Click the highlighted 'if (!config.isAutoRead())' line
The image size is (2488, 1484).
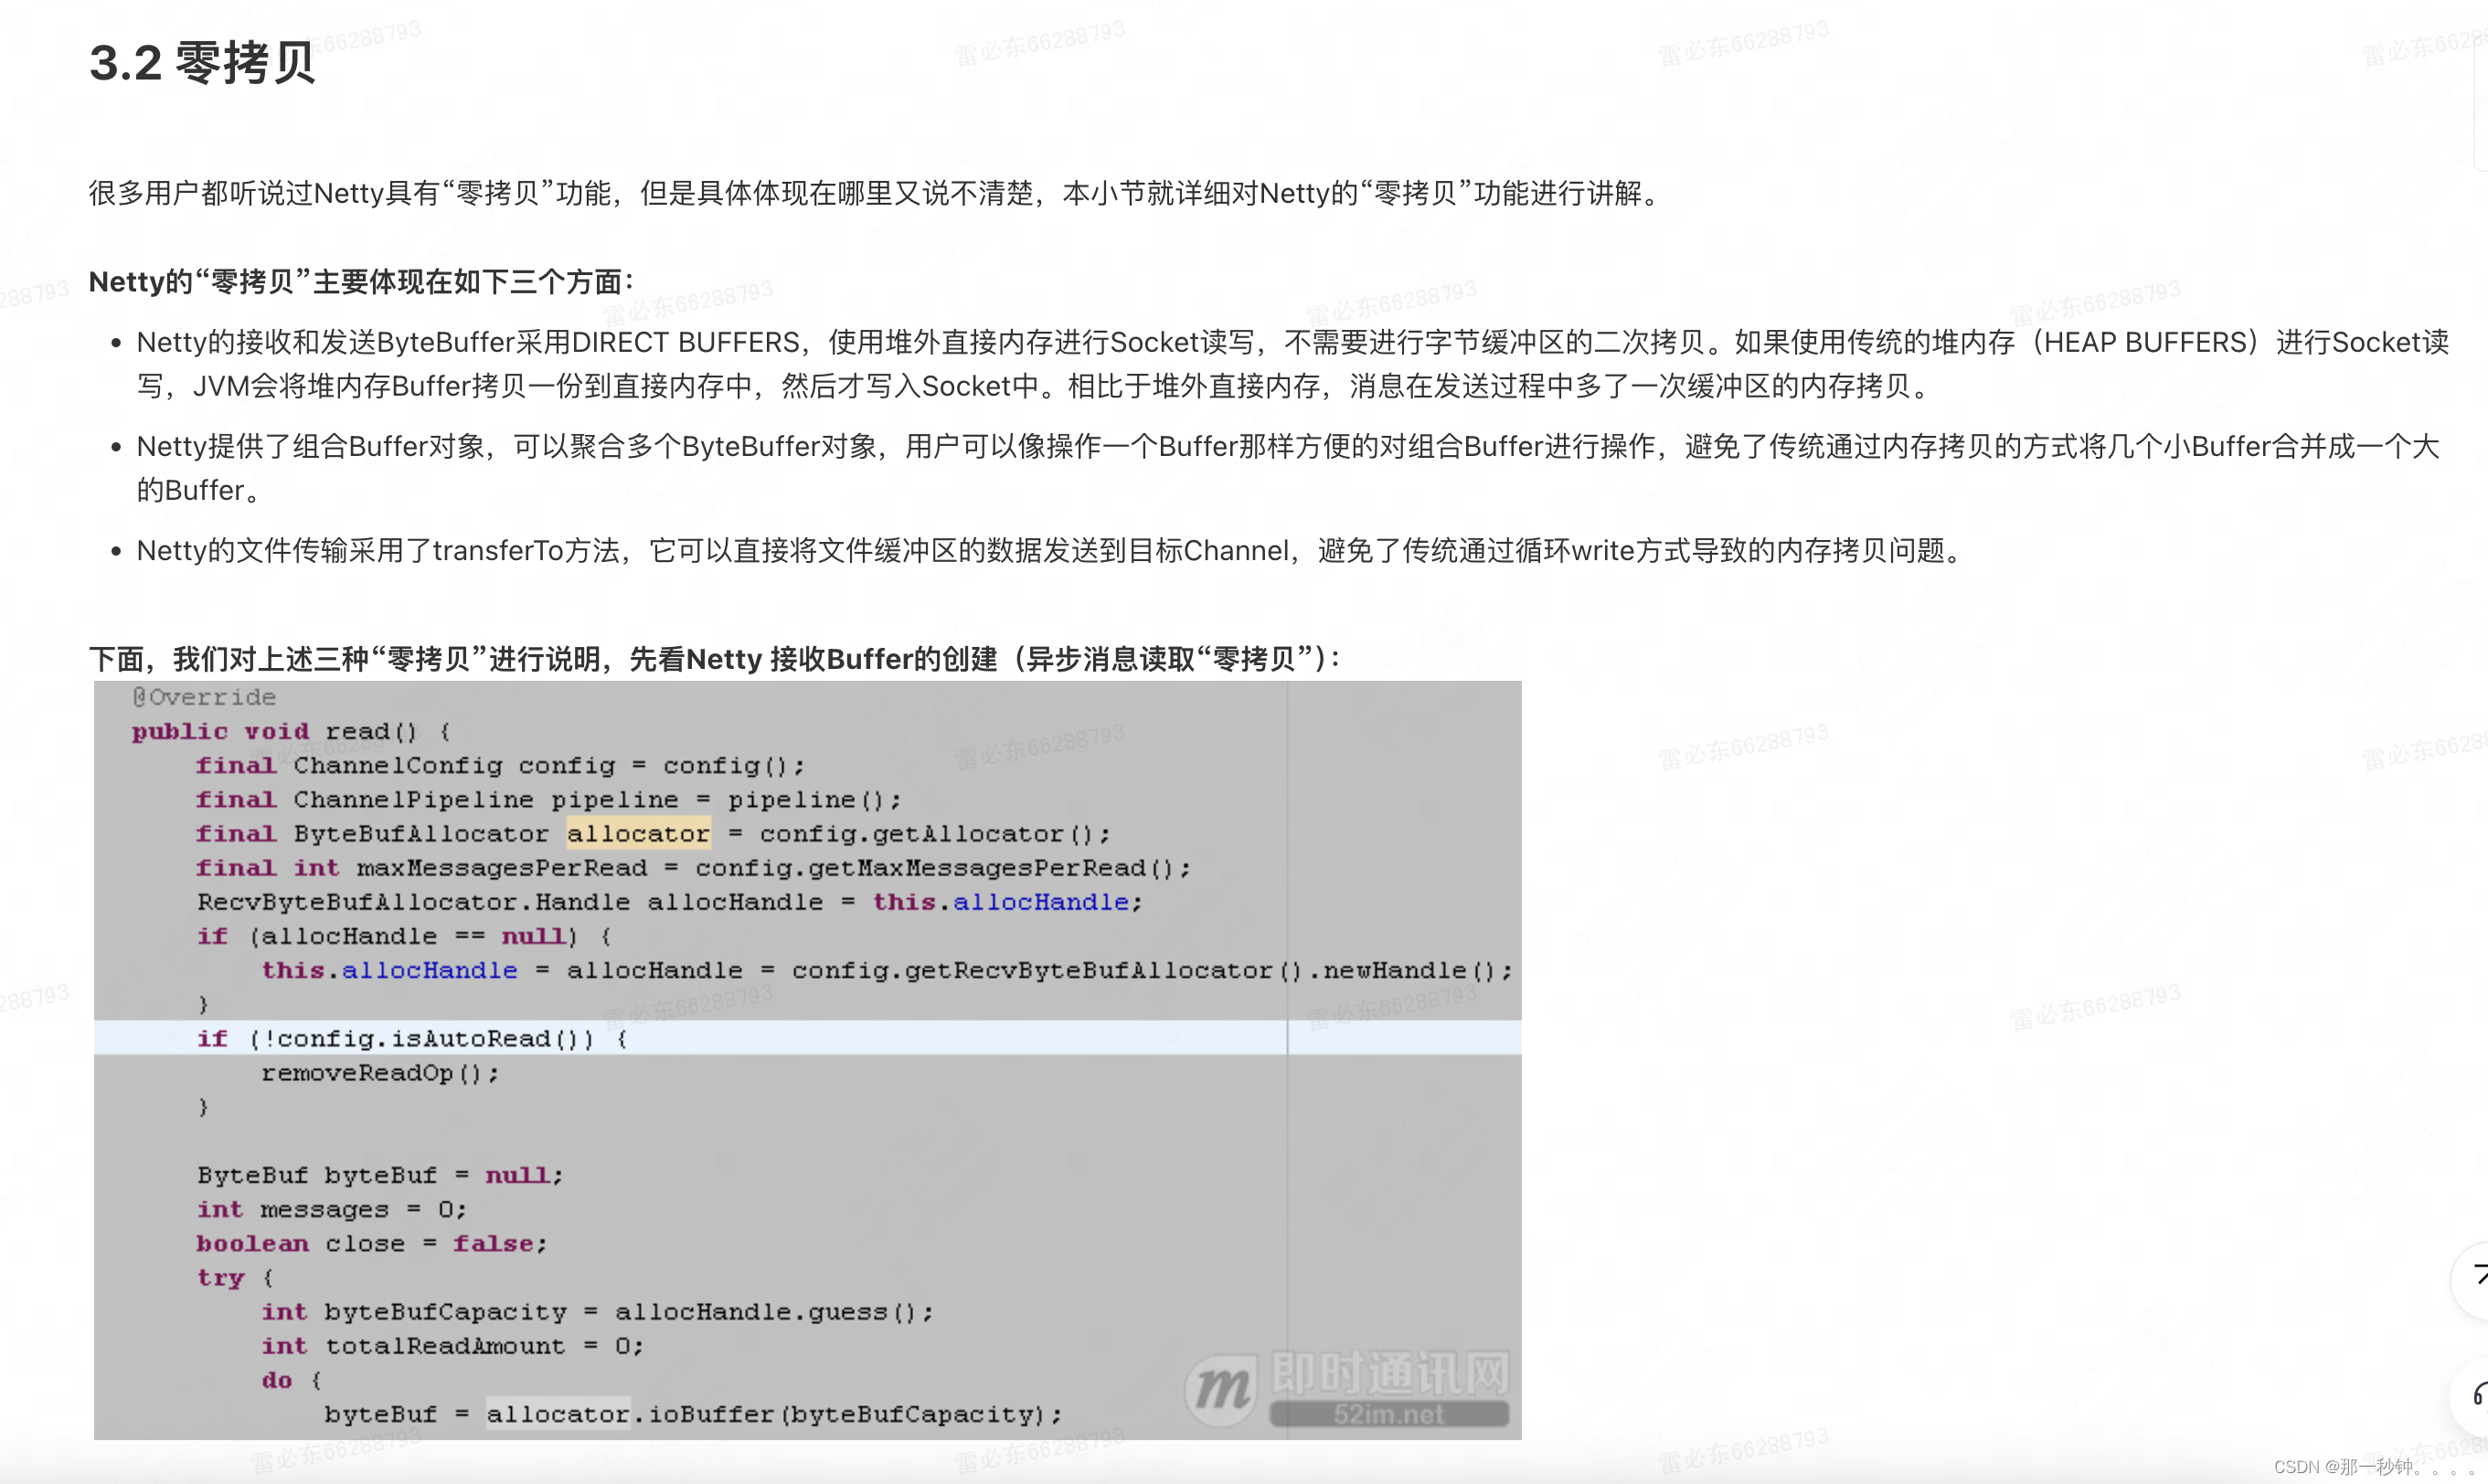coord(410,1038)
